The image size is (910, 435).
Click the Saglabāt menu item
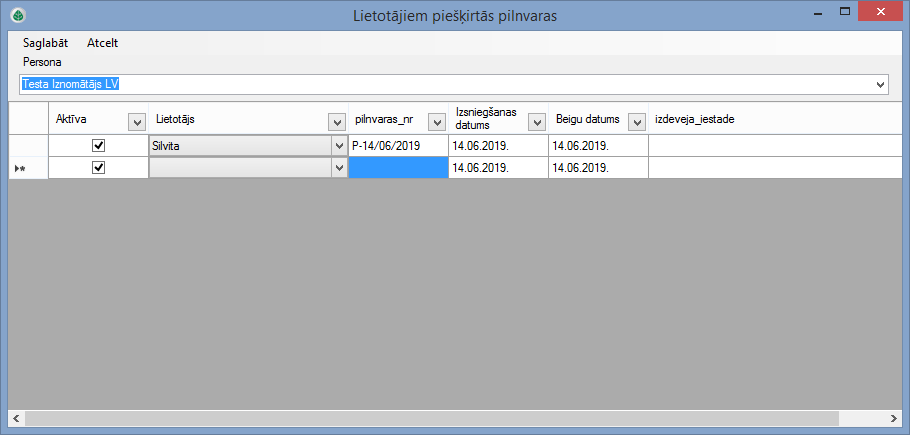[45, 43]
